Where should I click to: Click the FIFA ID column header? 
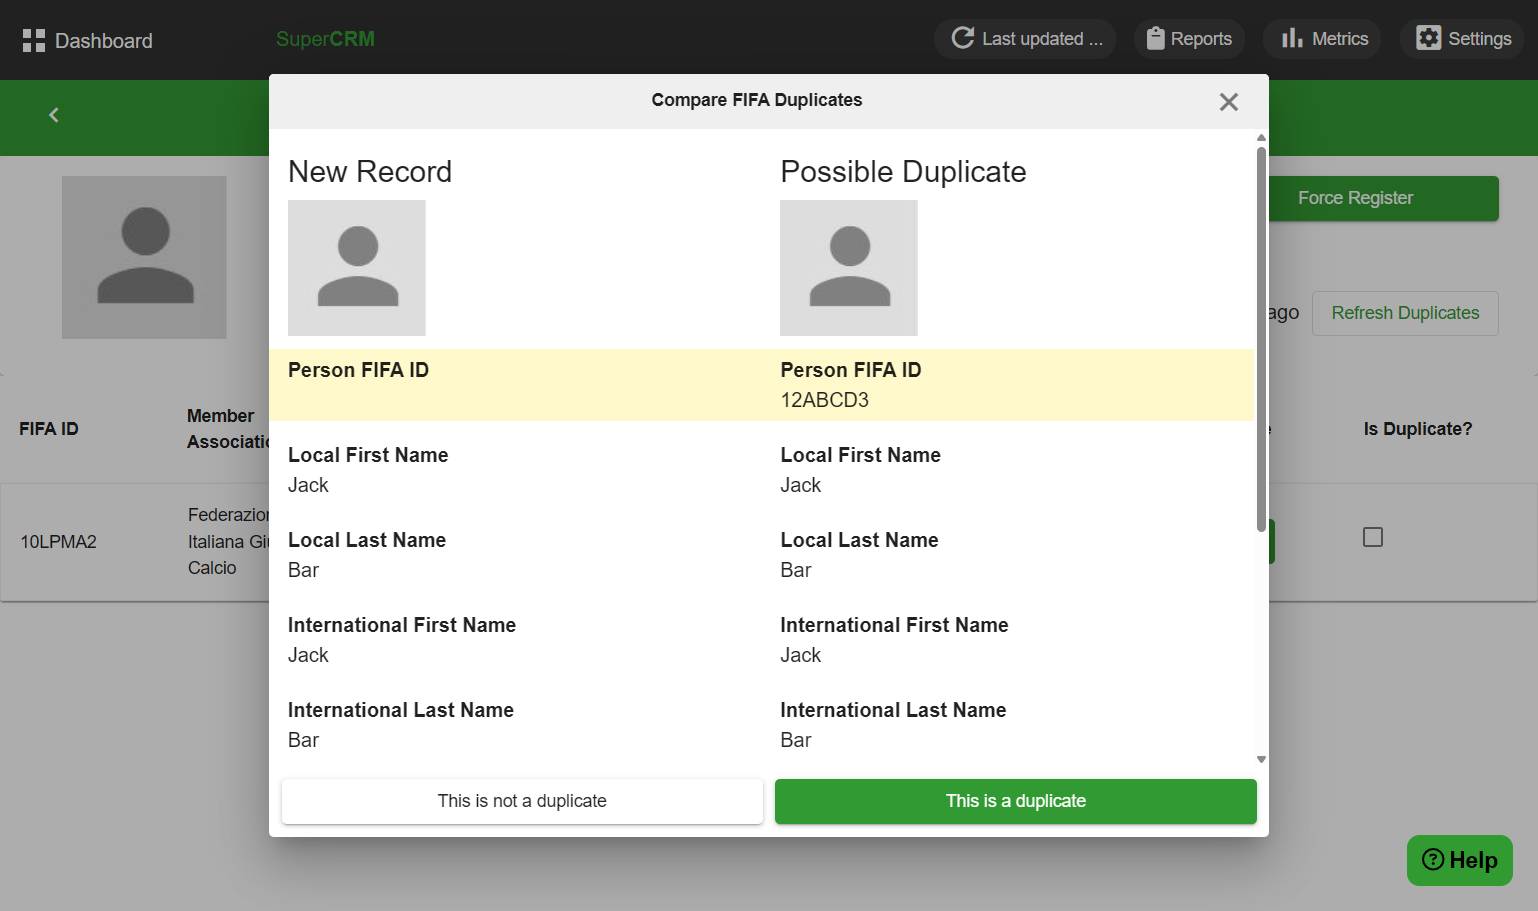[49, 429]
